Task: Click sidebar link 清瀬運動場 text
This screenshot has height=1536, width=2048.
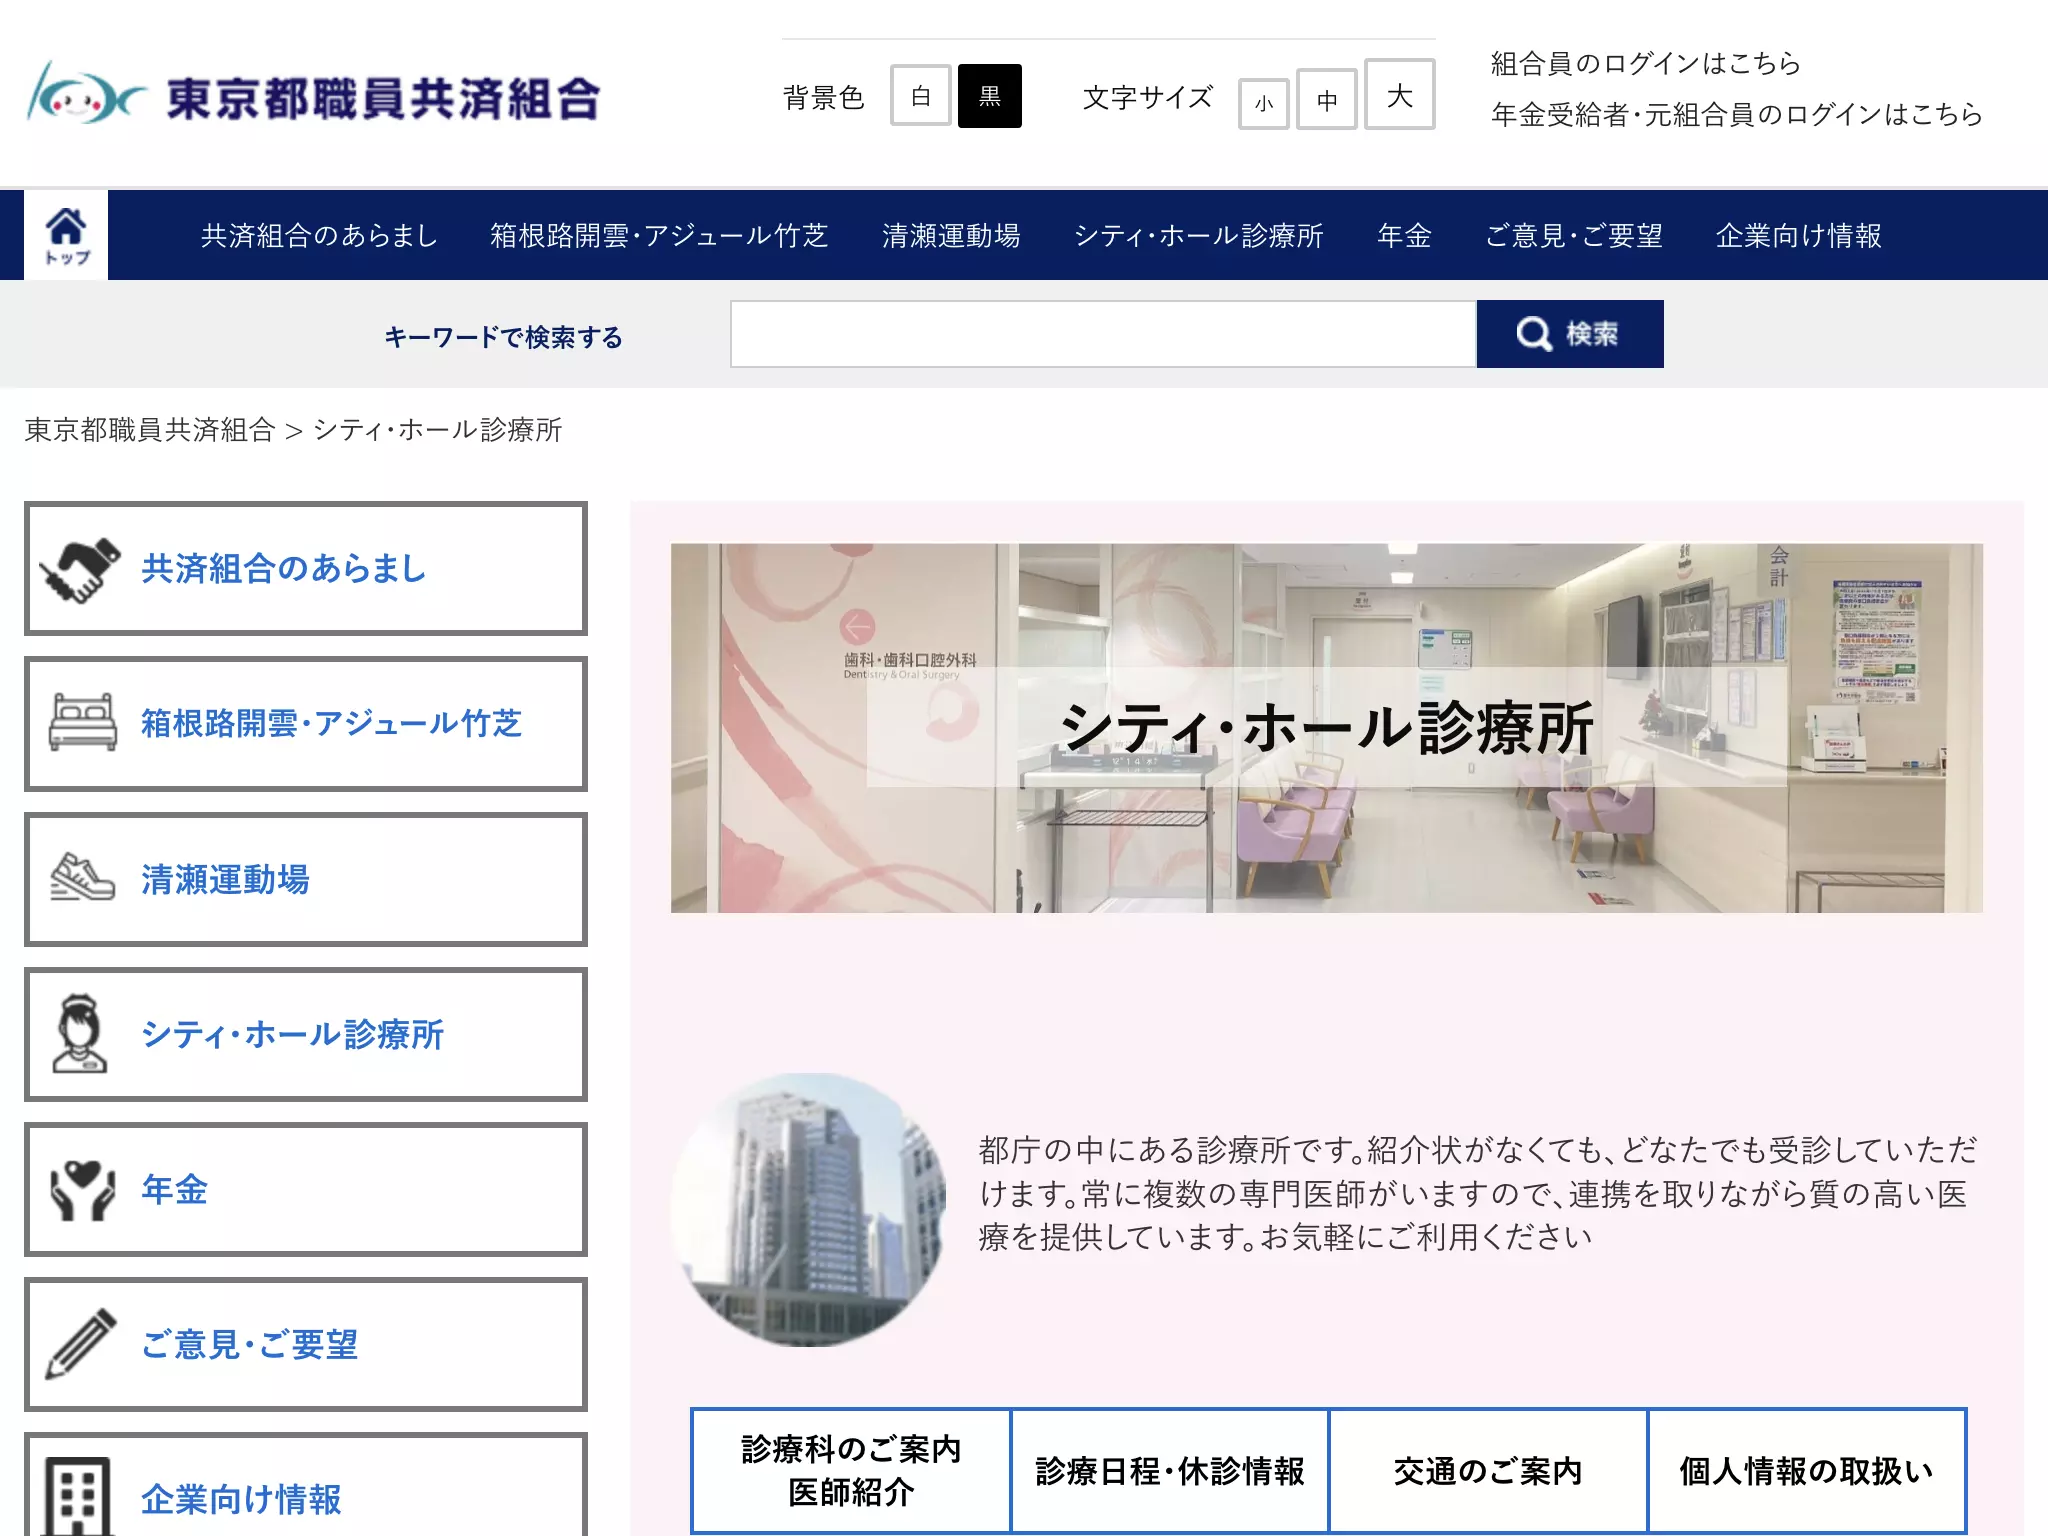Action: click(225, 879)
